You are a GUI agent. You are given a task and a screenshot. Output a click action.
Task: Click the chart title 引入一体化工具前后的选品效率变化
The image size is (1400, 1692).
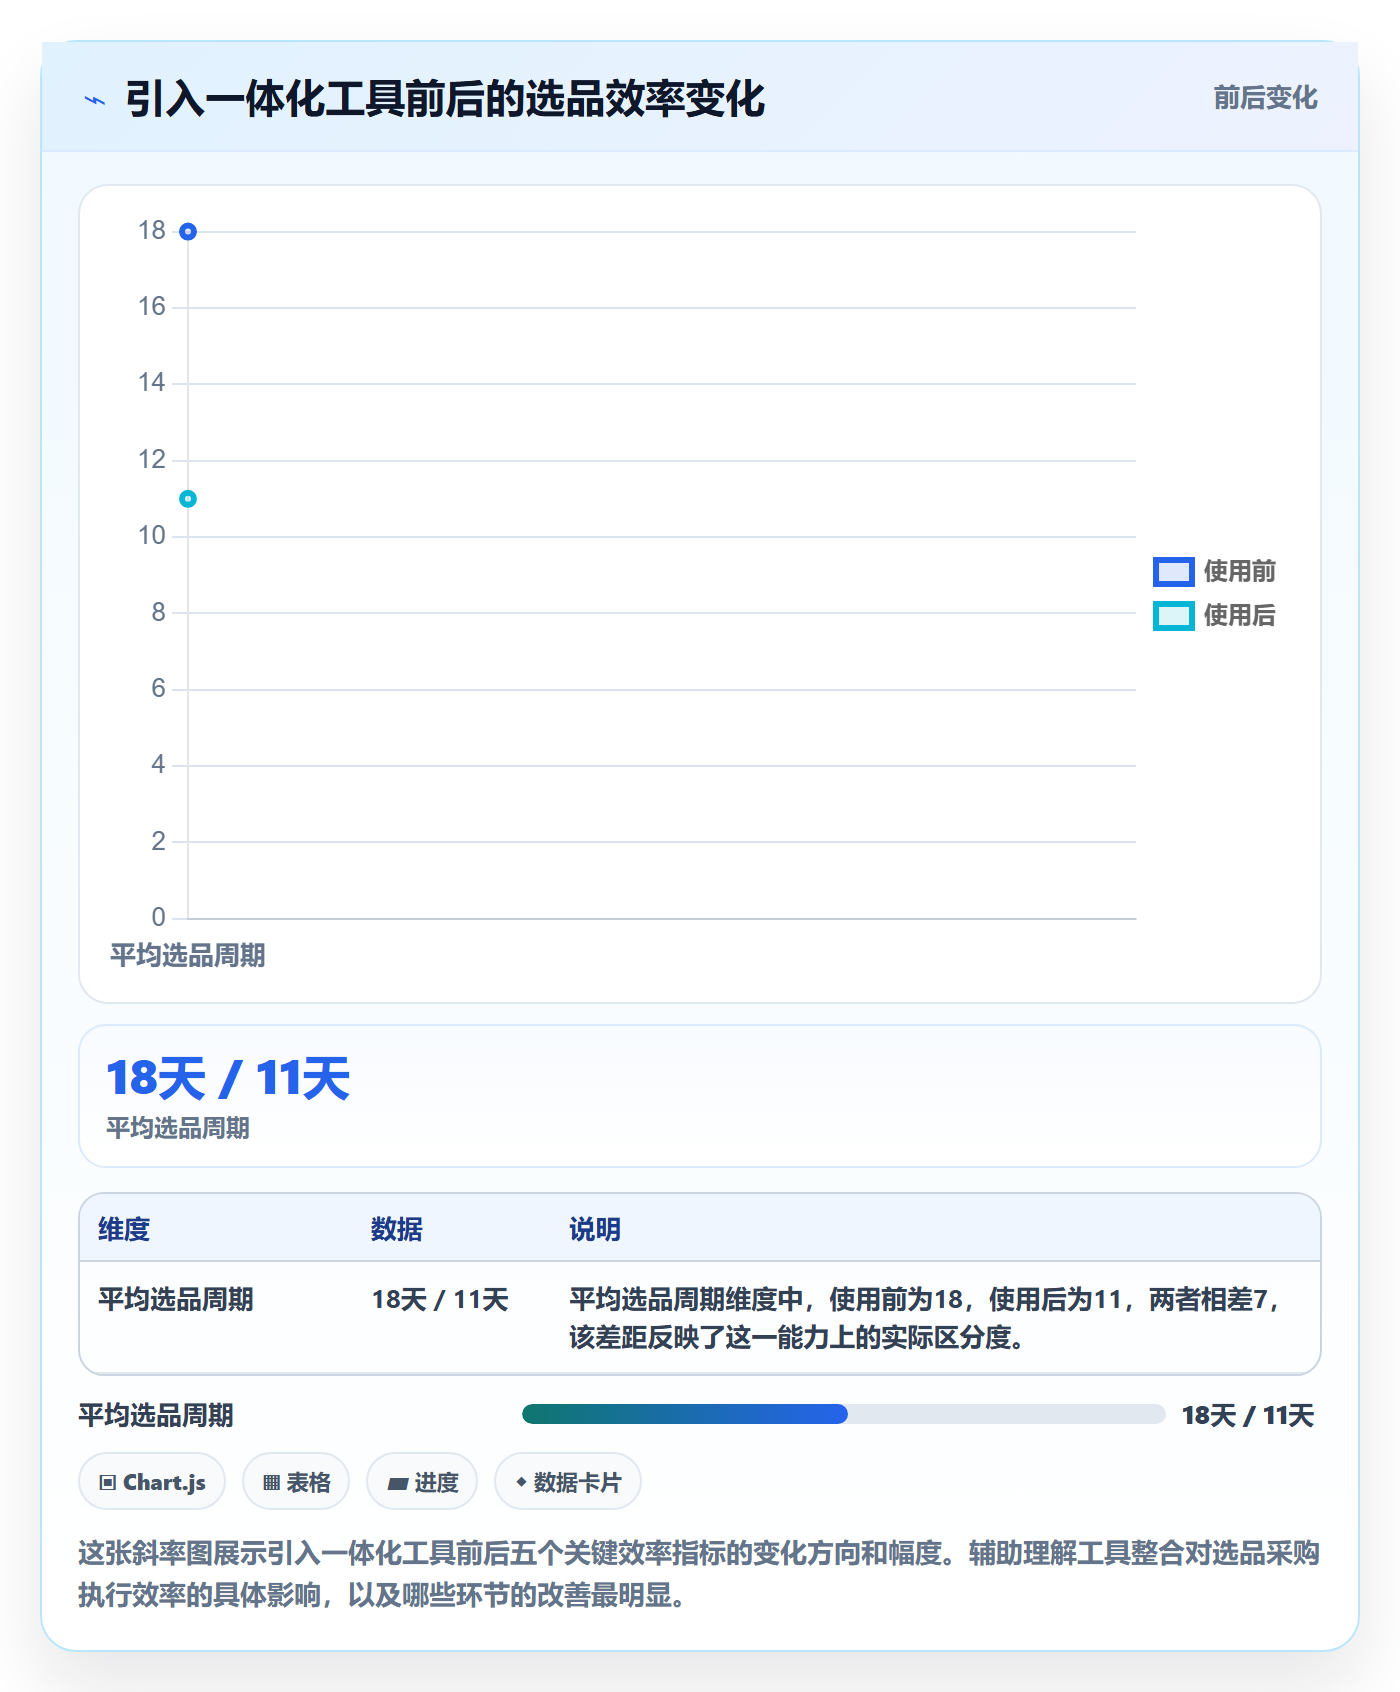point(445,99)
